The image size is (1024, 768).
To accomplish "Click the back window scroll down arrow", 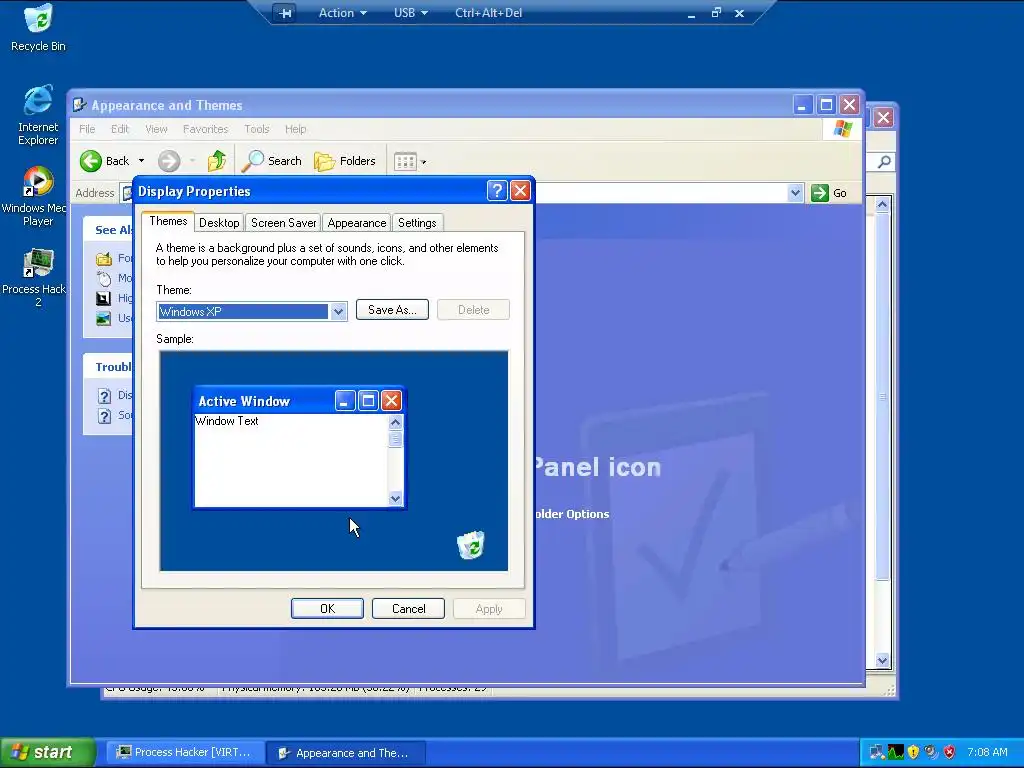I will tap(882, 660).
